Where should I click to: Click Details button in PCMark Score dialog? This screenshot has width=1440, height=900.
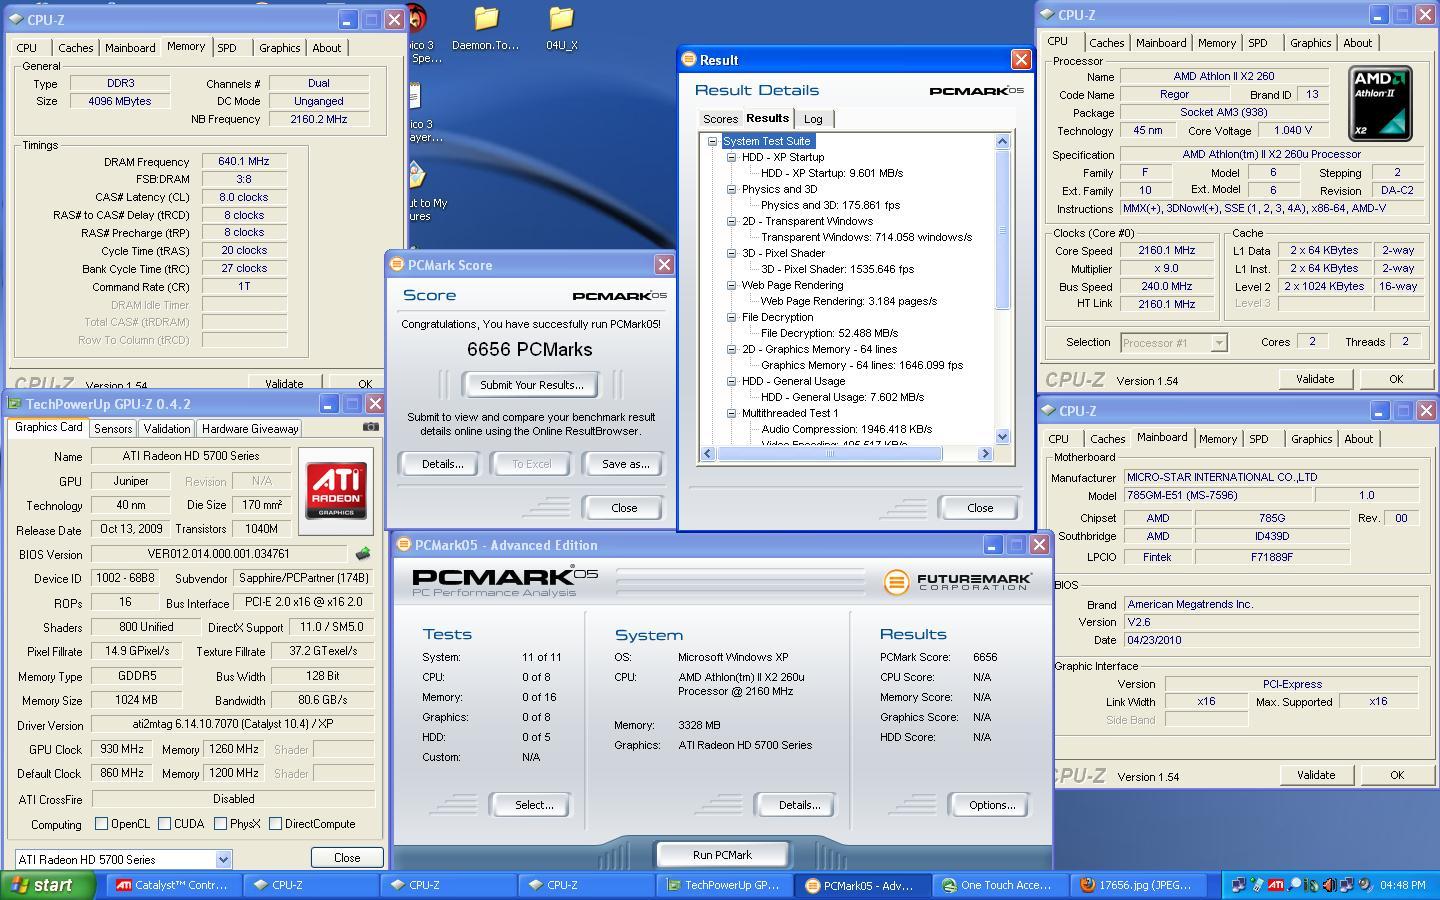coord(442,464)
